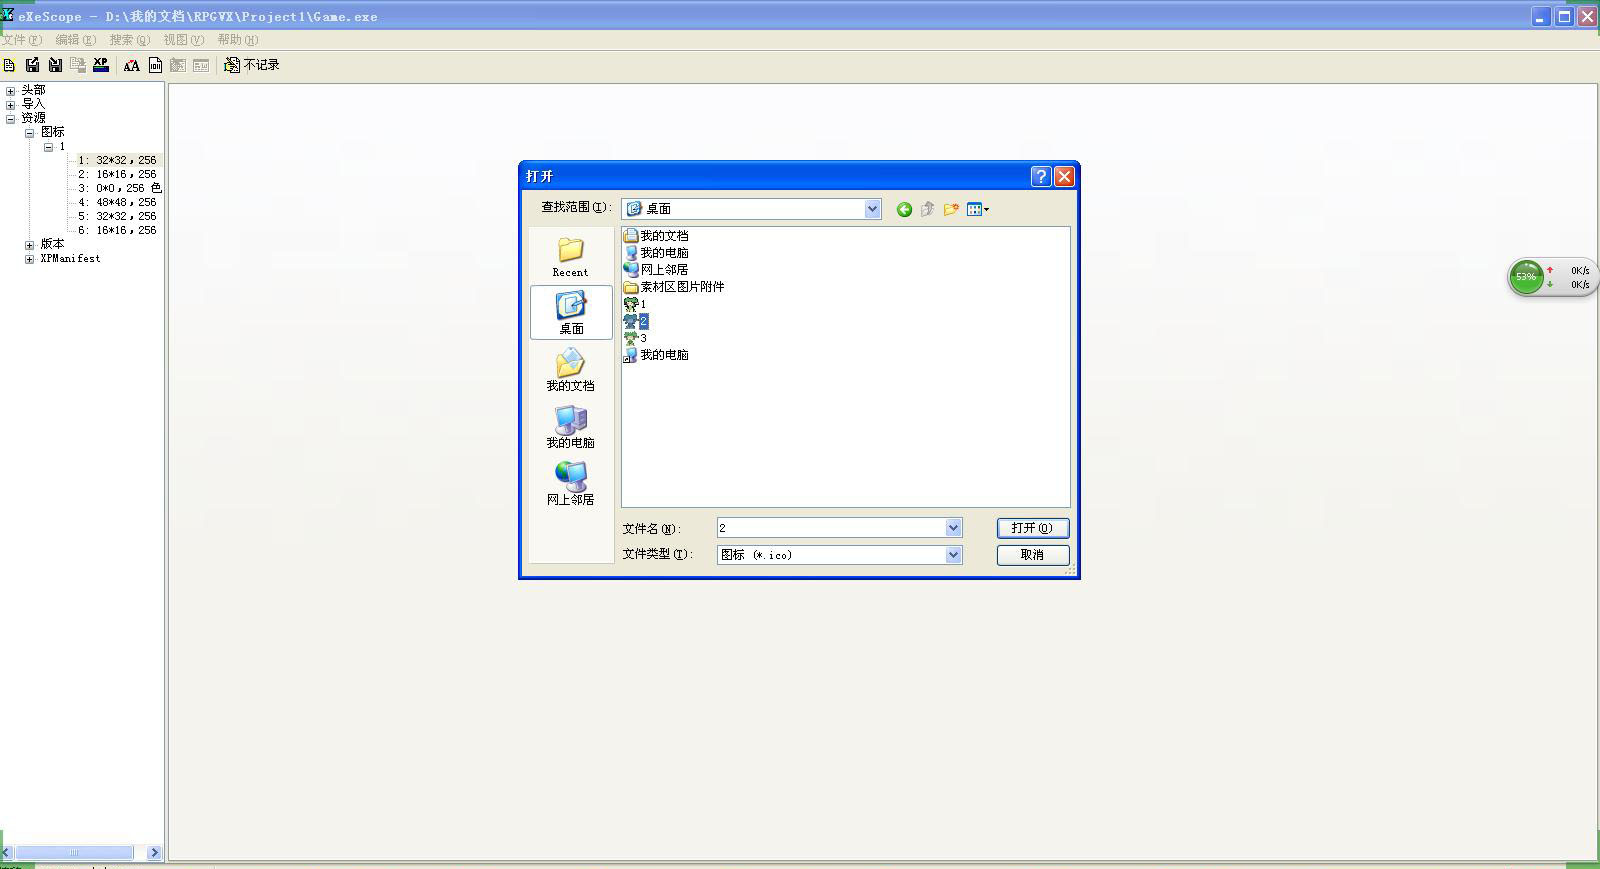Open the view menu icon in dialog
The image size is (1600, 869).
point(978,209)
